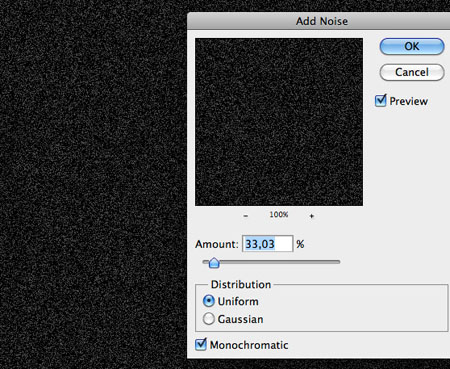Zoom out preview with minus icon
The height and width of the screenshot is (369, 450).
(x=246, y=216)
